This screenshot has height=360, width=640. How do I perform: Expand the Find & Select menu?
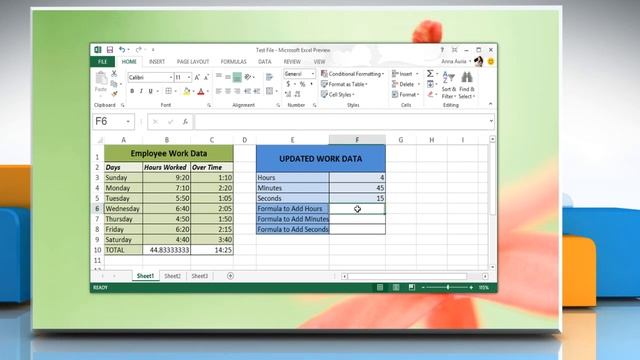click(467, 86)
